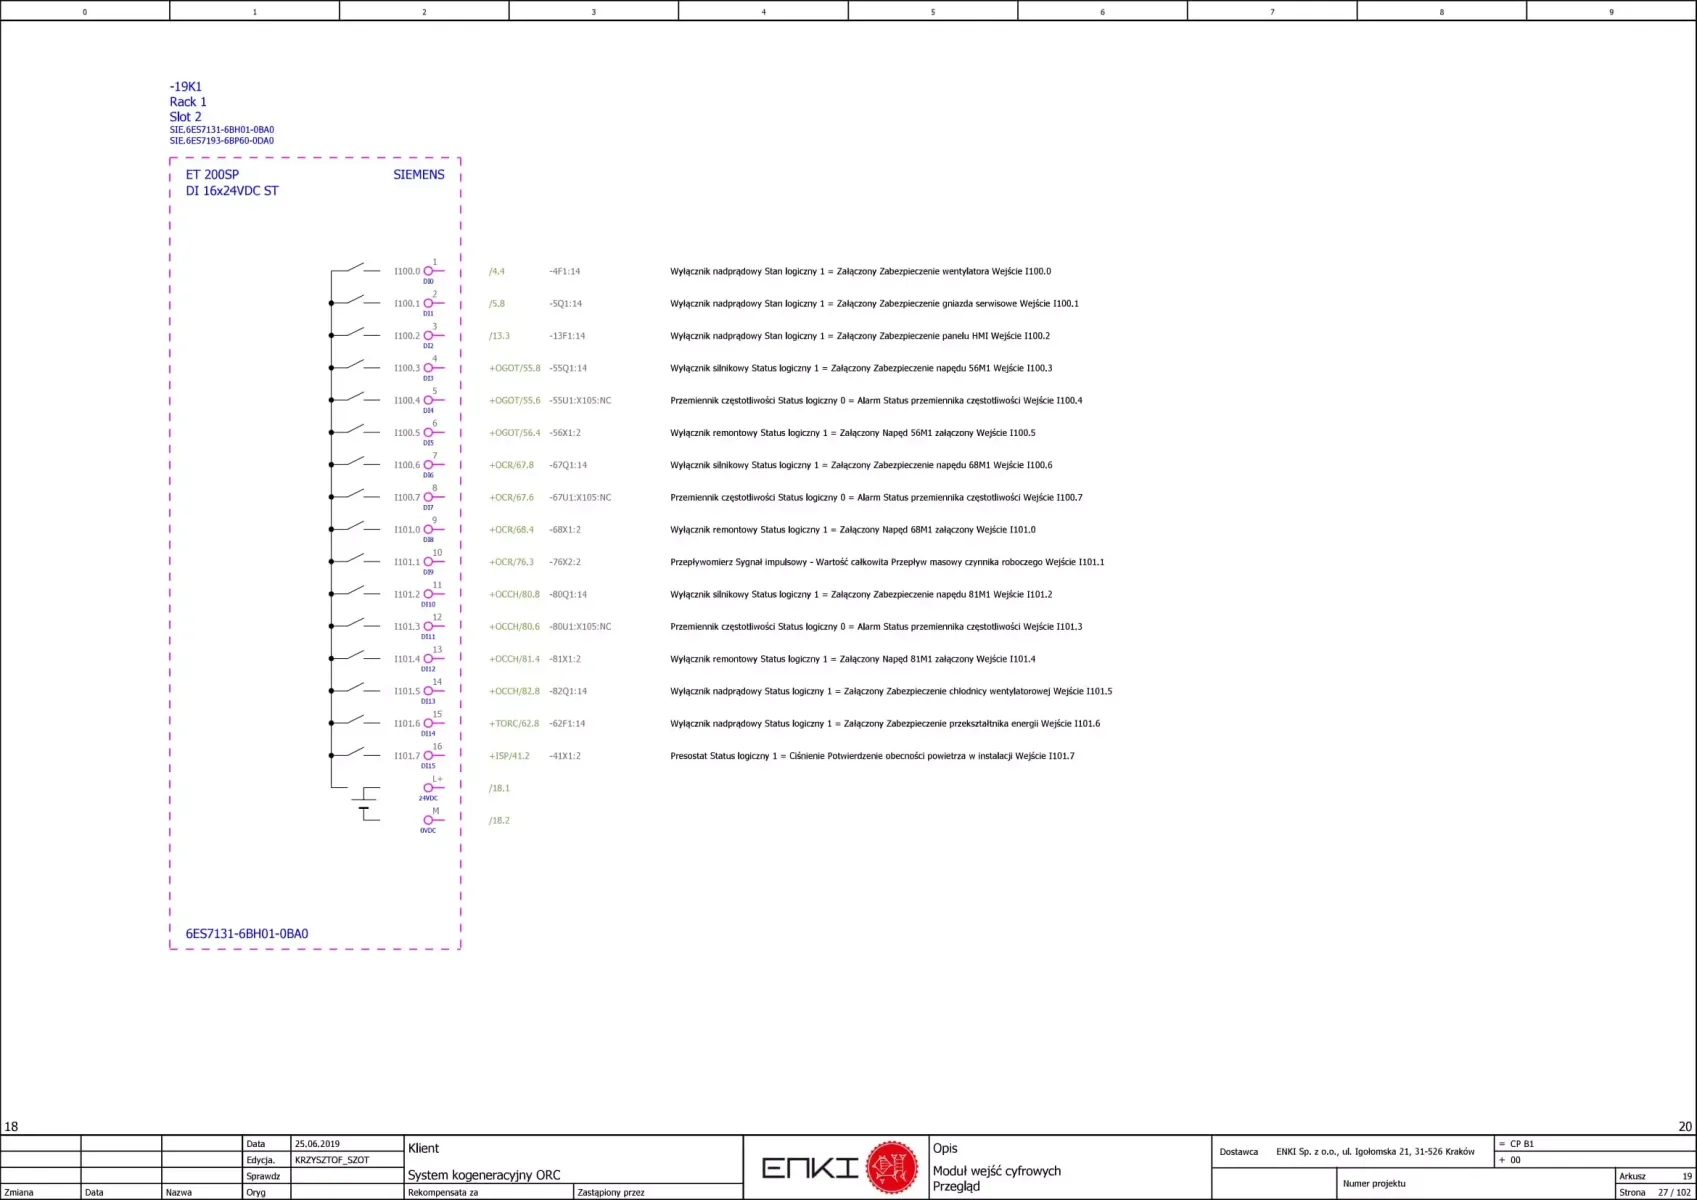
Task: Go to next page number 20
Action: (x=1684, y=1126)
